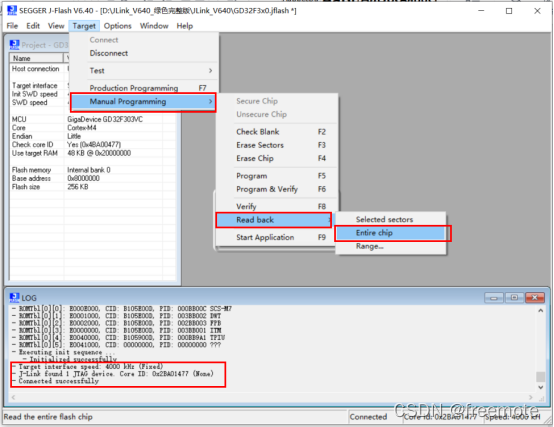Select Verify F8 command
554x427 pixels.
click(277, 207)
